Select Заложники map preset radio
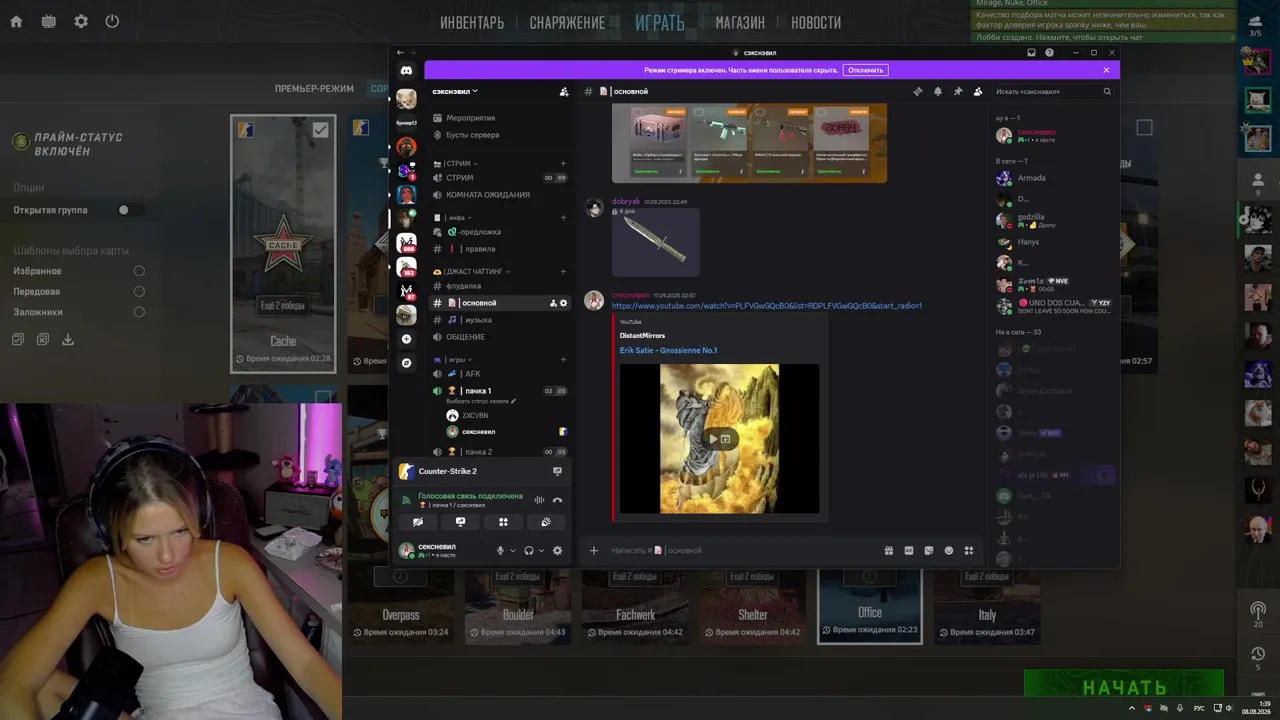The height and width of the screenshot is (720, 1280). pyautogui.click(x=139, y=312)
